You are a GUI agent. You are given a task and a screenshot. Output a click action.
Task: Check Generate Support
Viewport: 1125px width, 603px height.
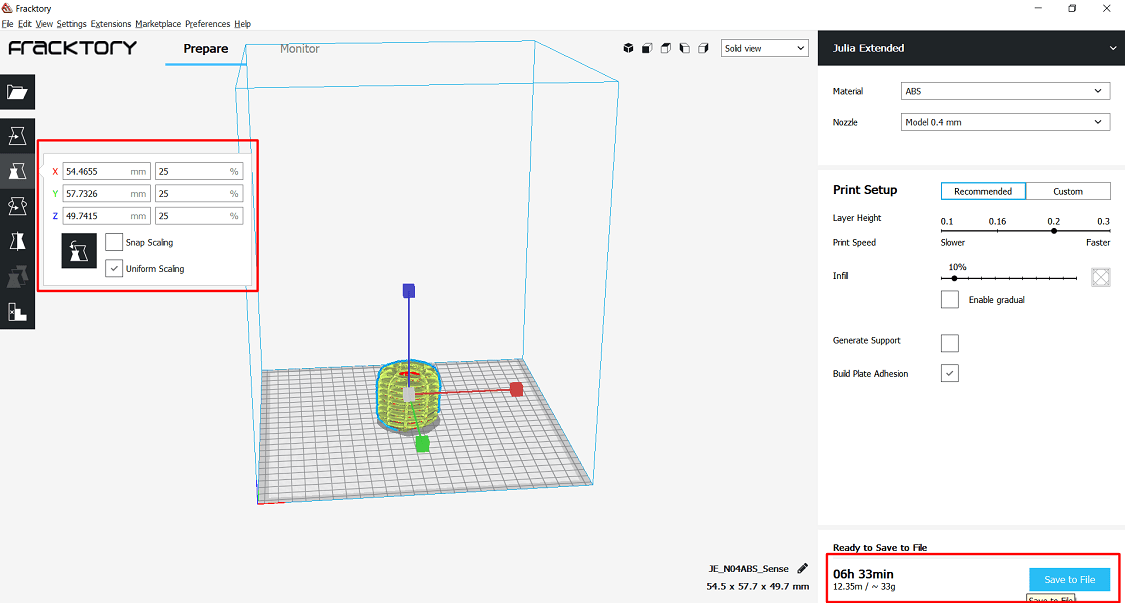(x=950, y=342)
